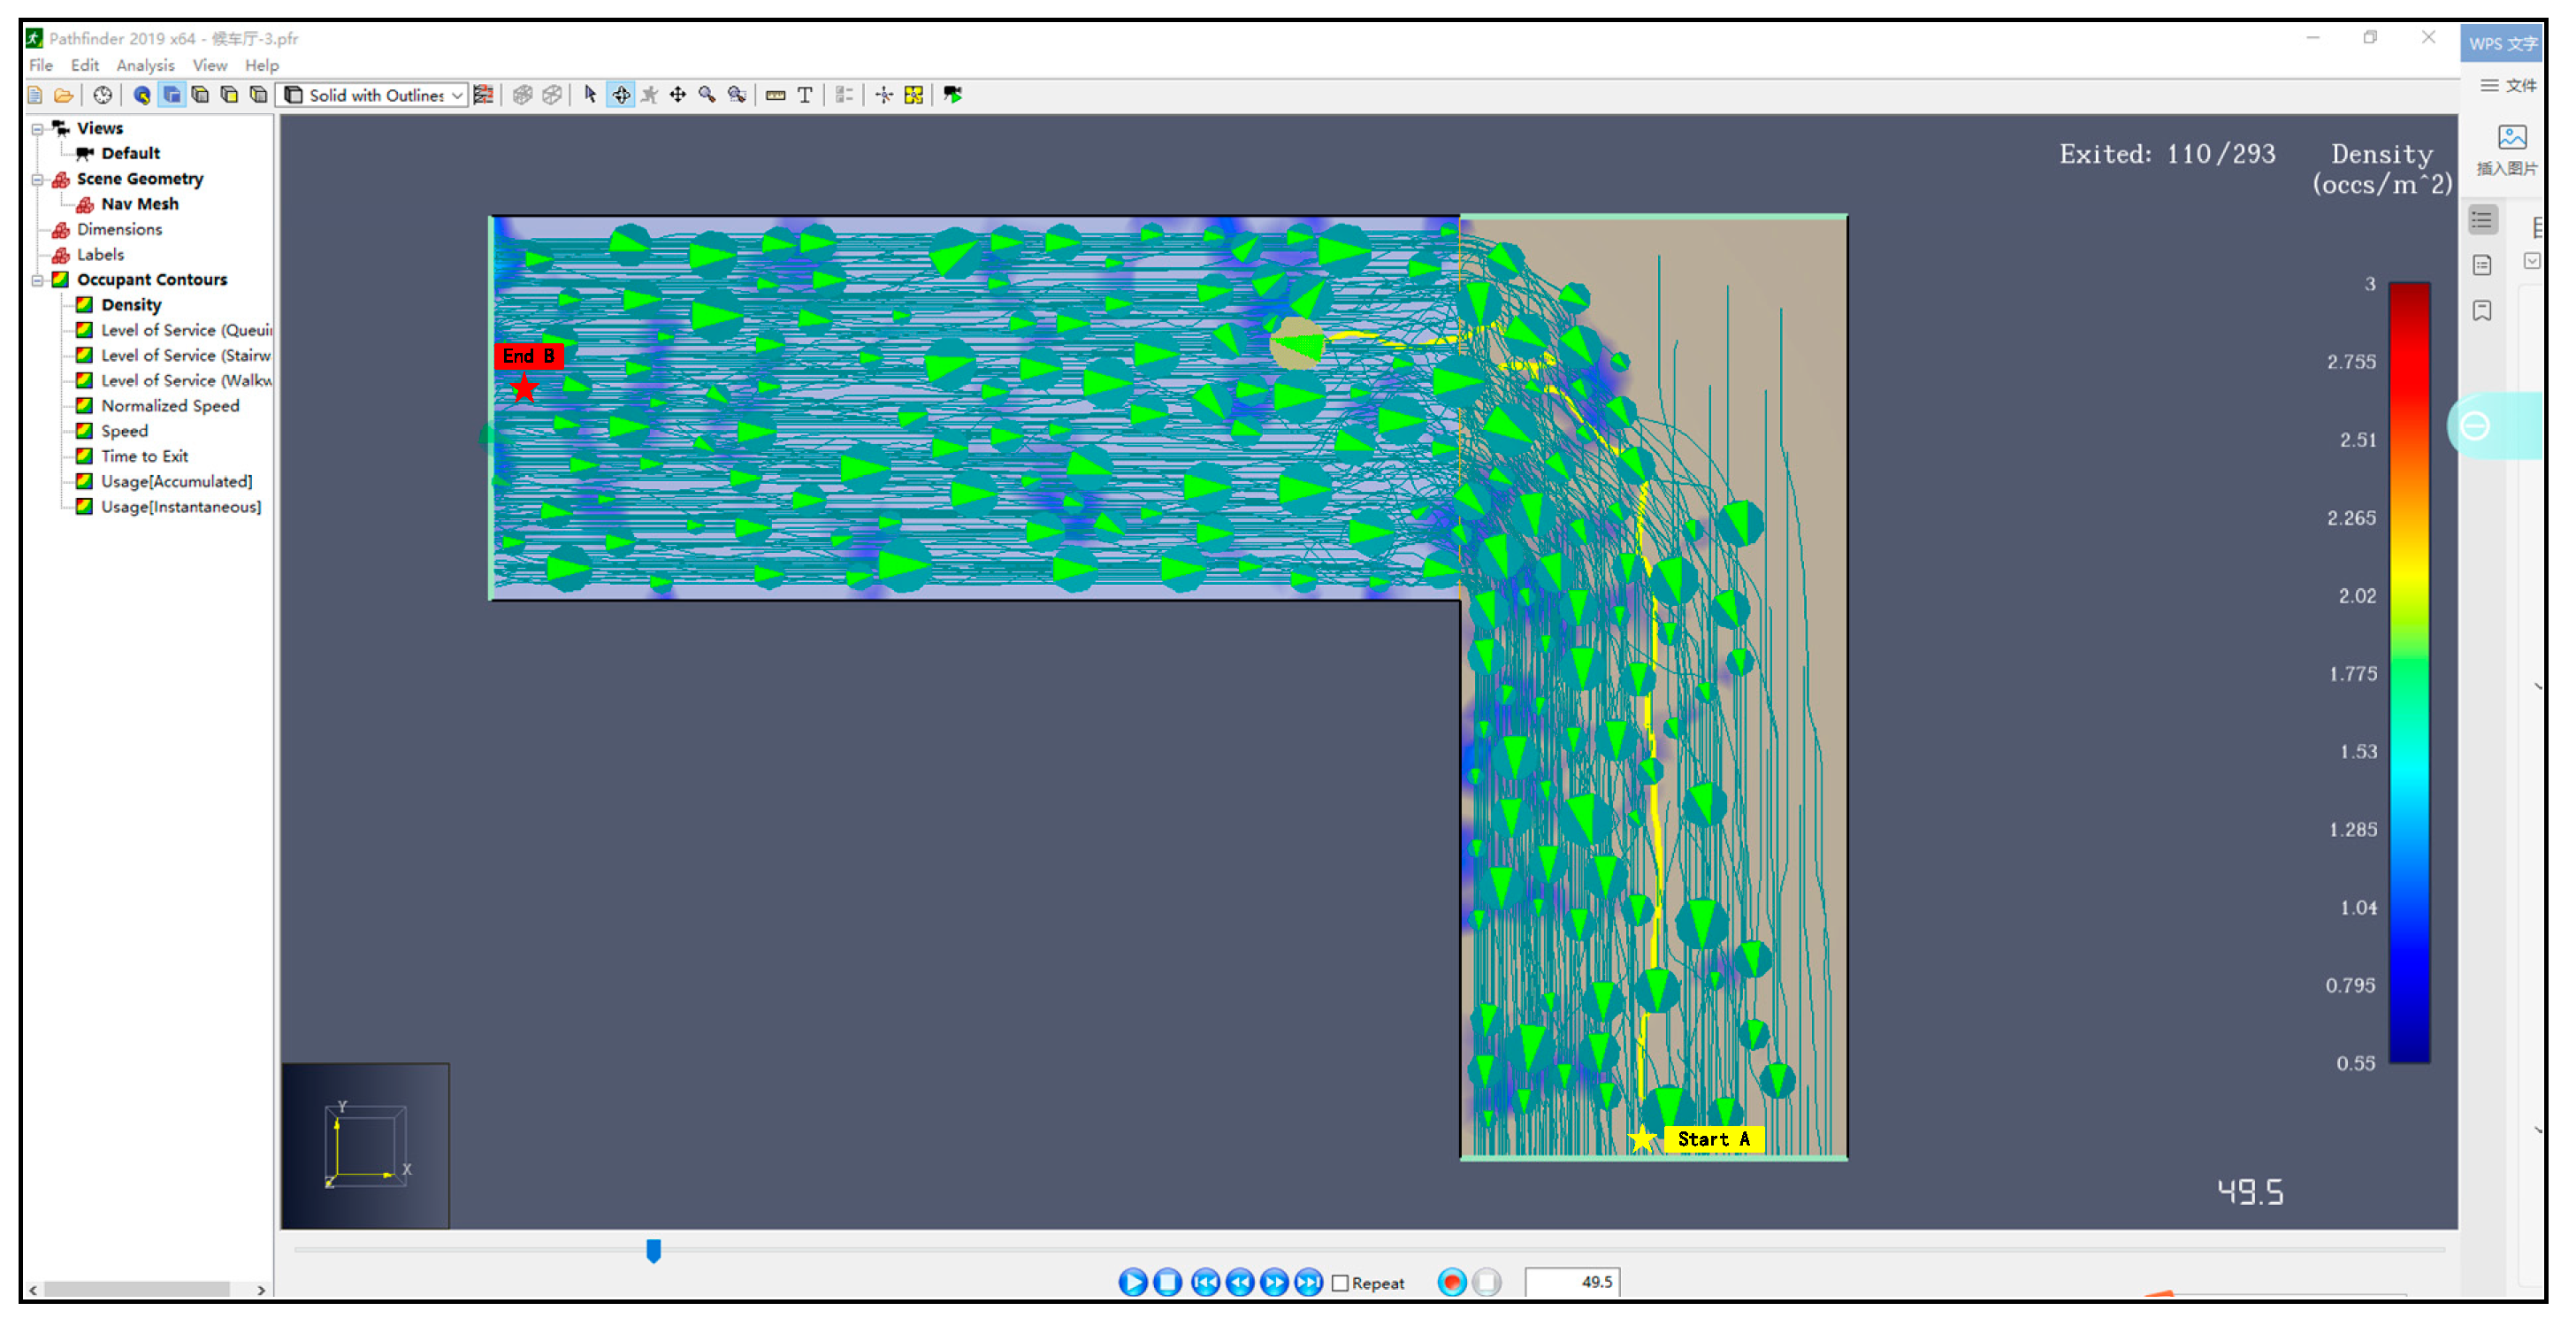Image resolution: width=2576 pixels, height=1326 pixels.
Task: Click the magnifier zoom tool icon
Action: (707, 95)
